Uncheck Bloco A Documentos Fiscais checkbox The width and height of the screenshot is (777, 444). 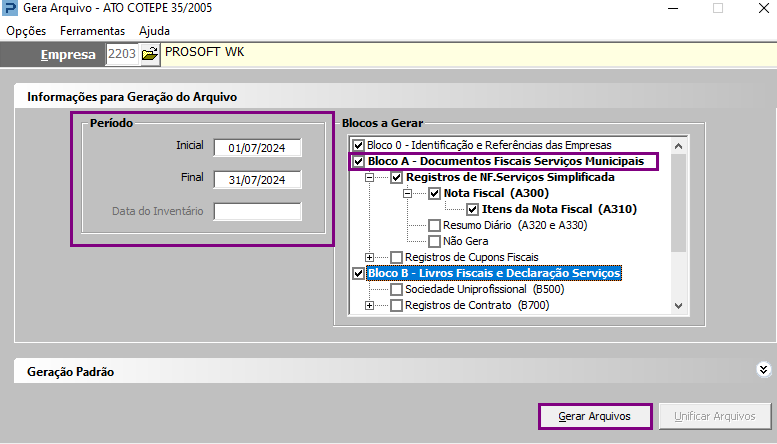358,162
